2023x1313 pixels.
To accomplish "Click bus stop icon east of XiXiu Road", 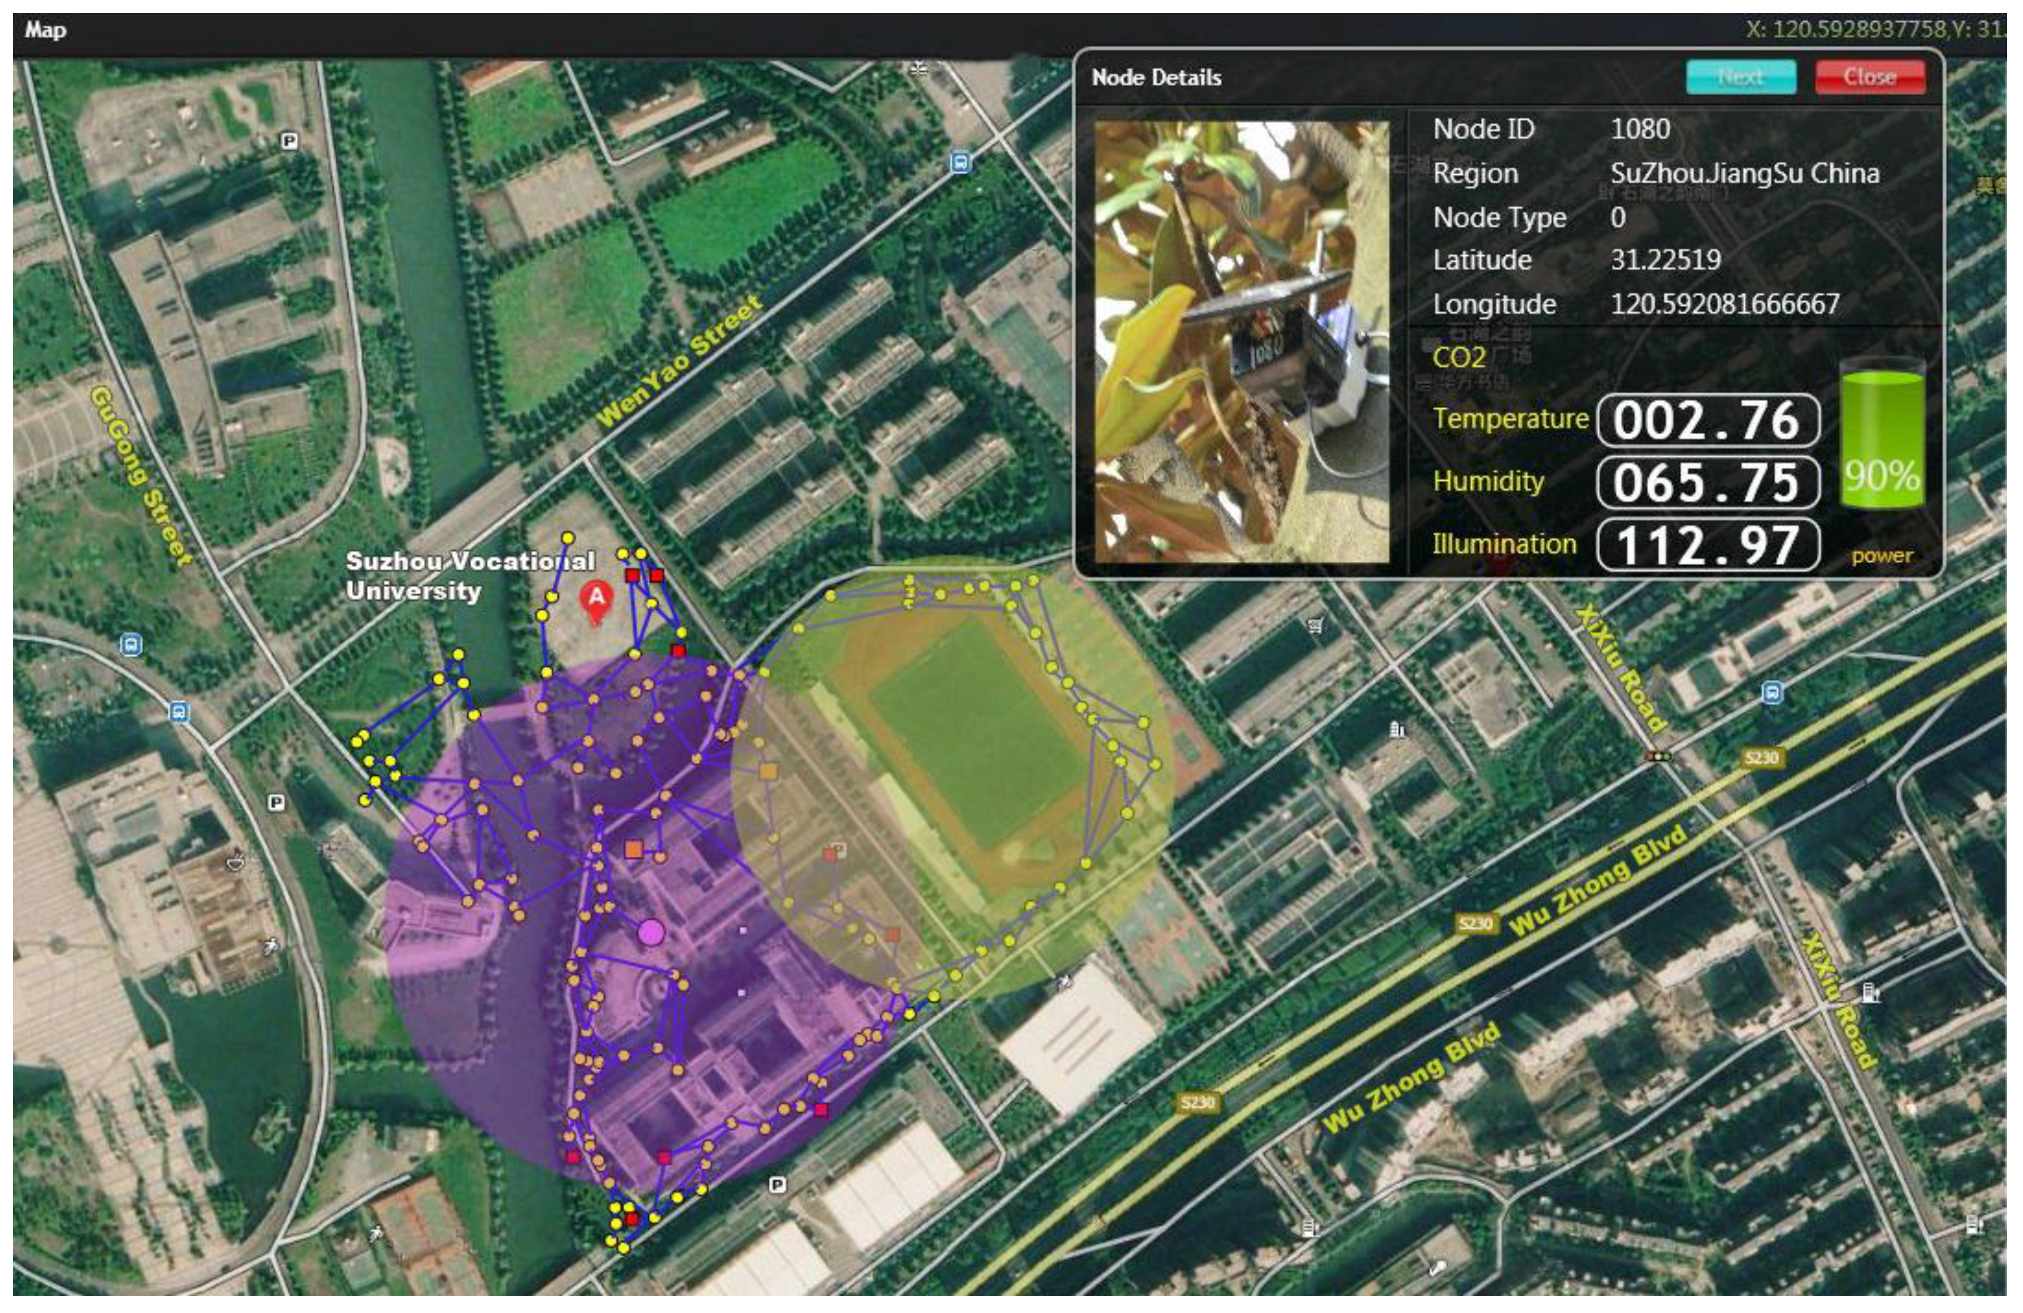I will pyautogui.click(x=1772, y=692).
